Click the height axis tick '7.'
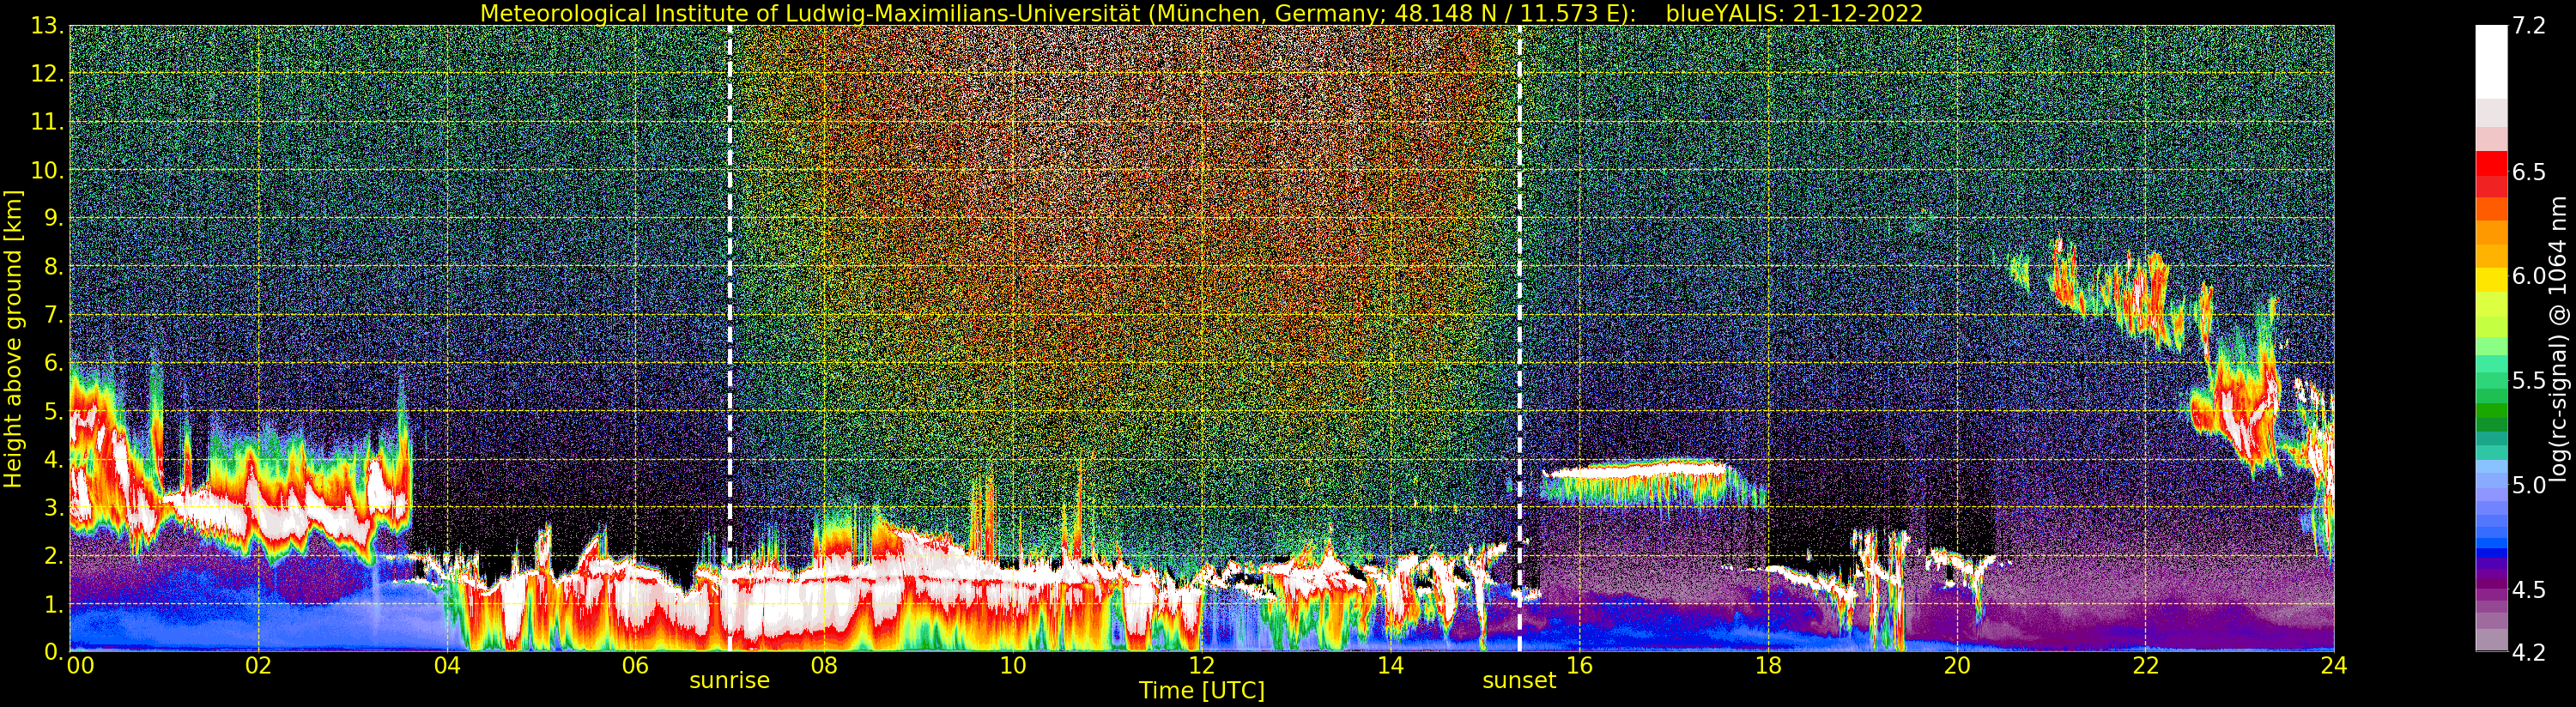Screen dimensions: 2576x707 point(53,315)
